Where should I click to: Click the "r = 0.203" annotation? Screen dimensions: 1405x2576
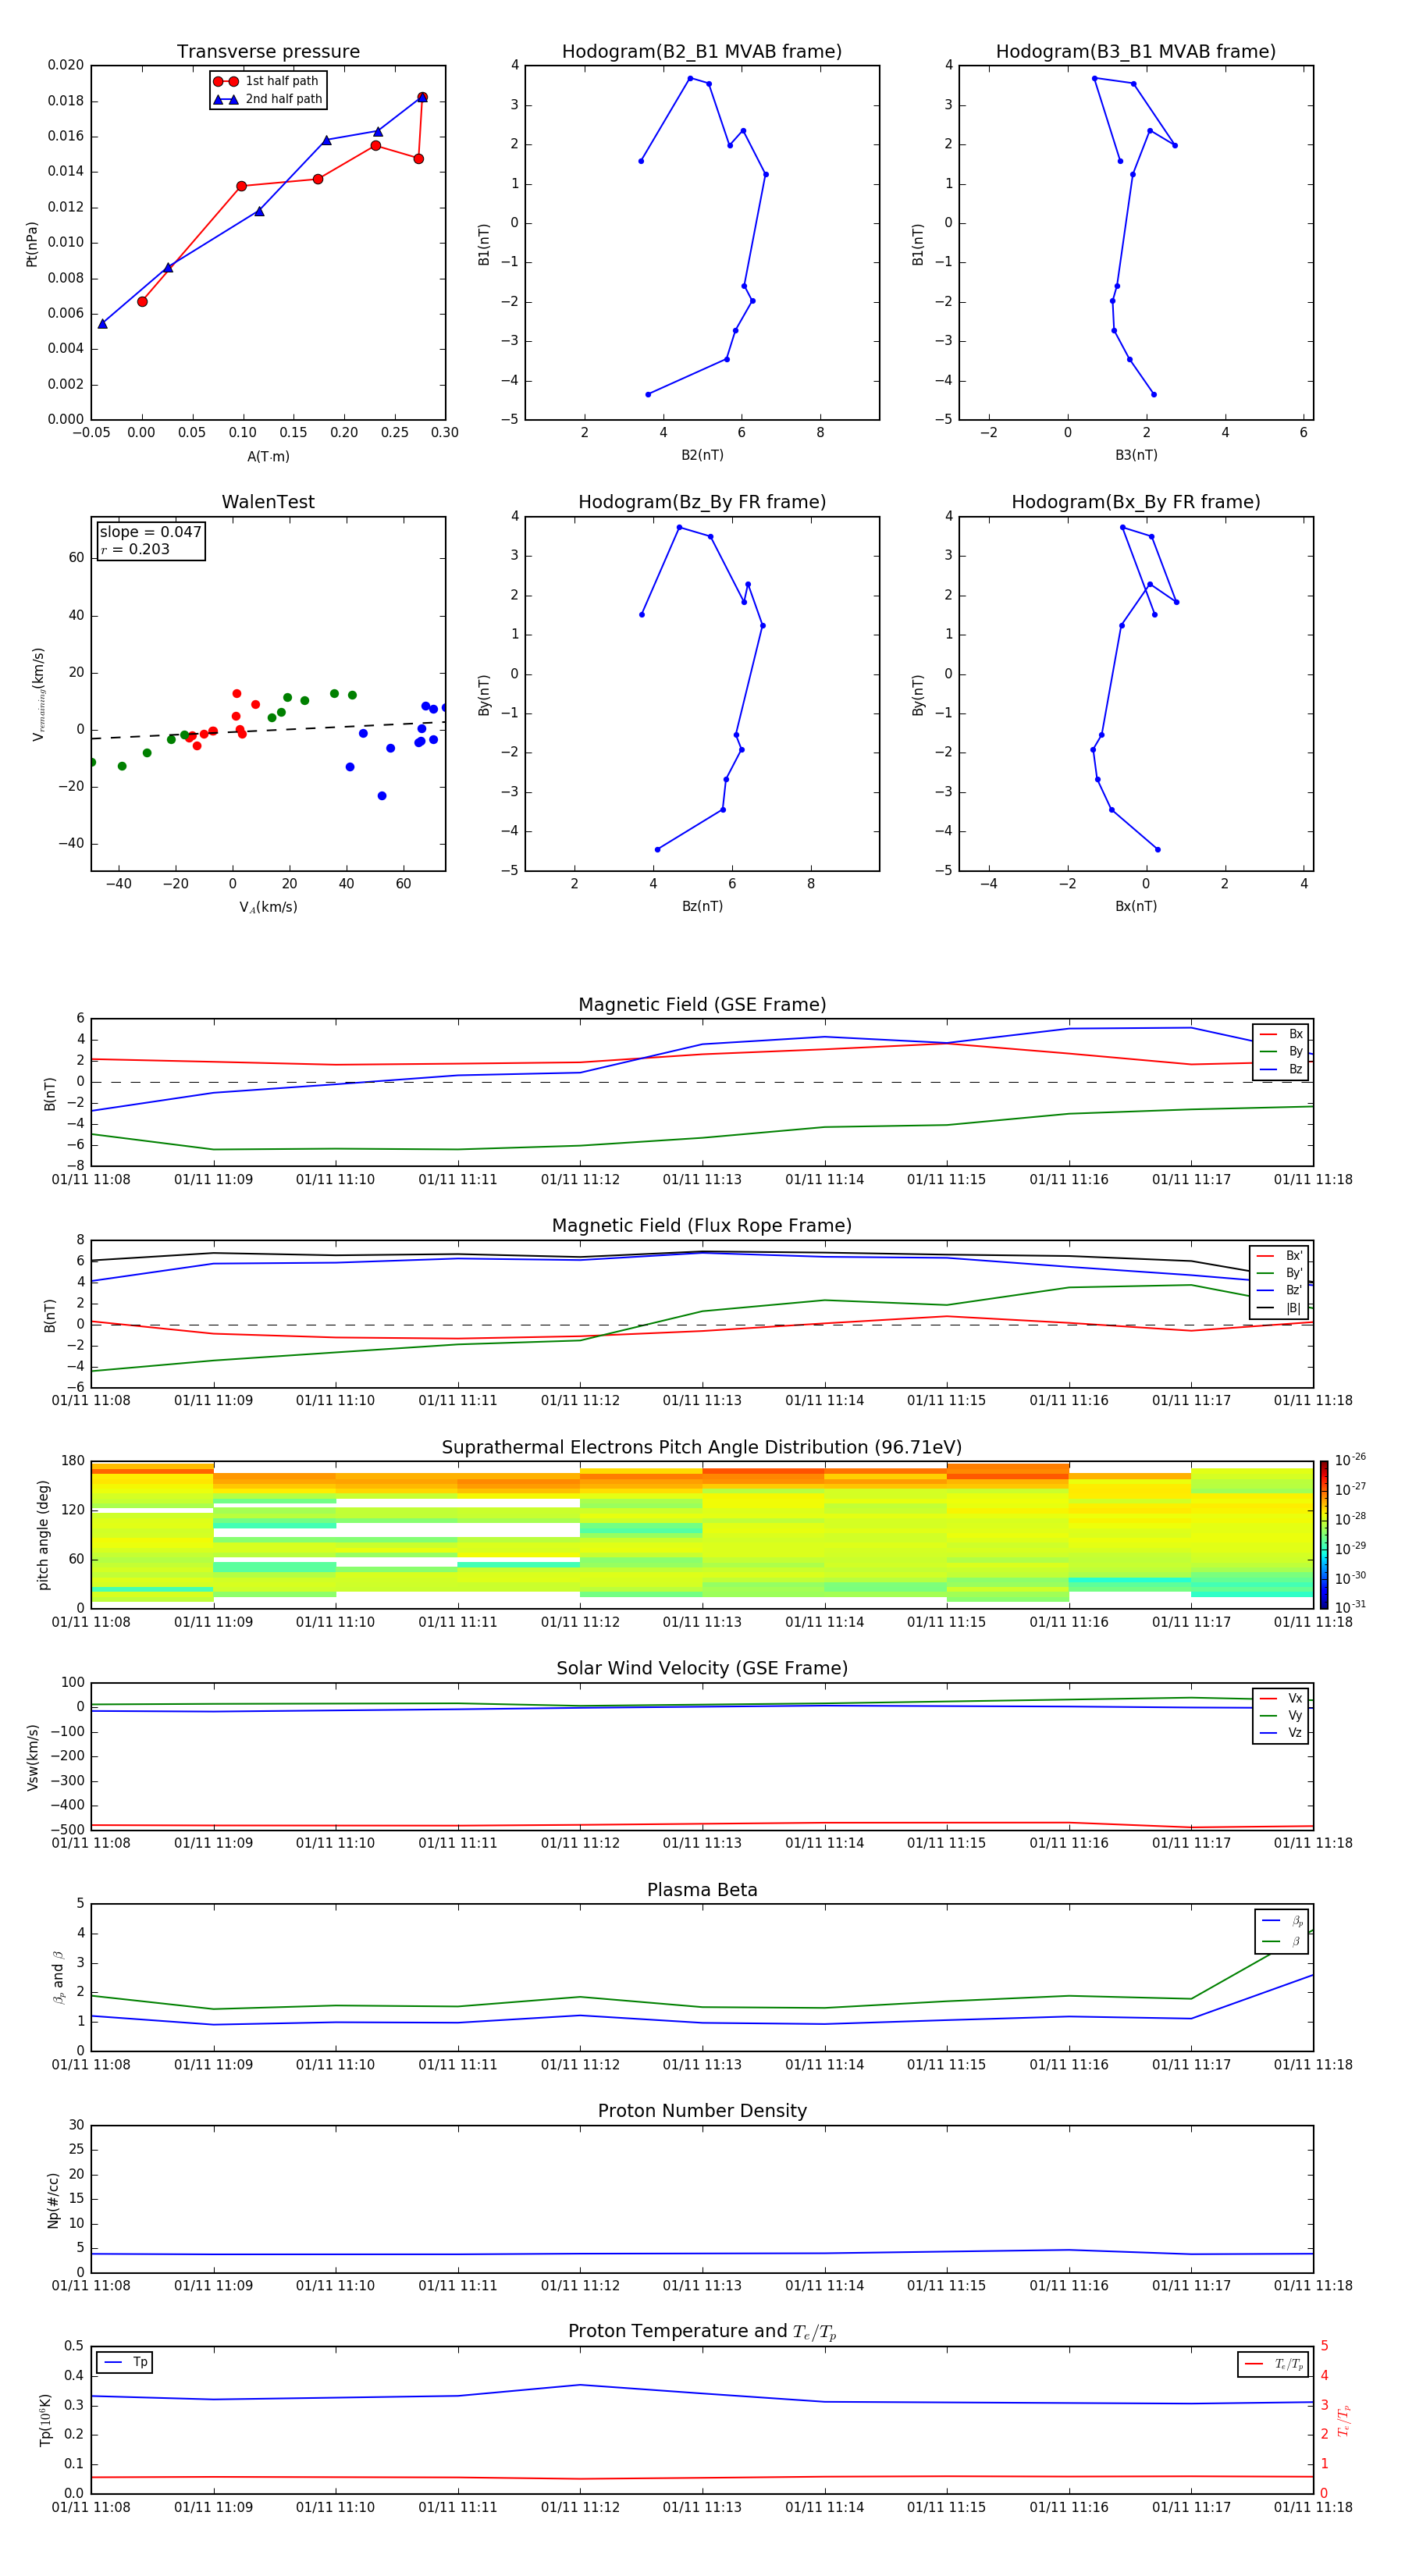135,549
